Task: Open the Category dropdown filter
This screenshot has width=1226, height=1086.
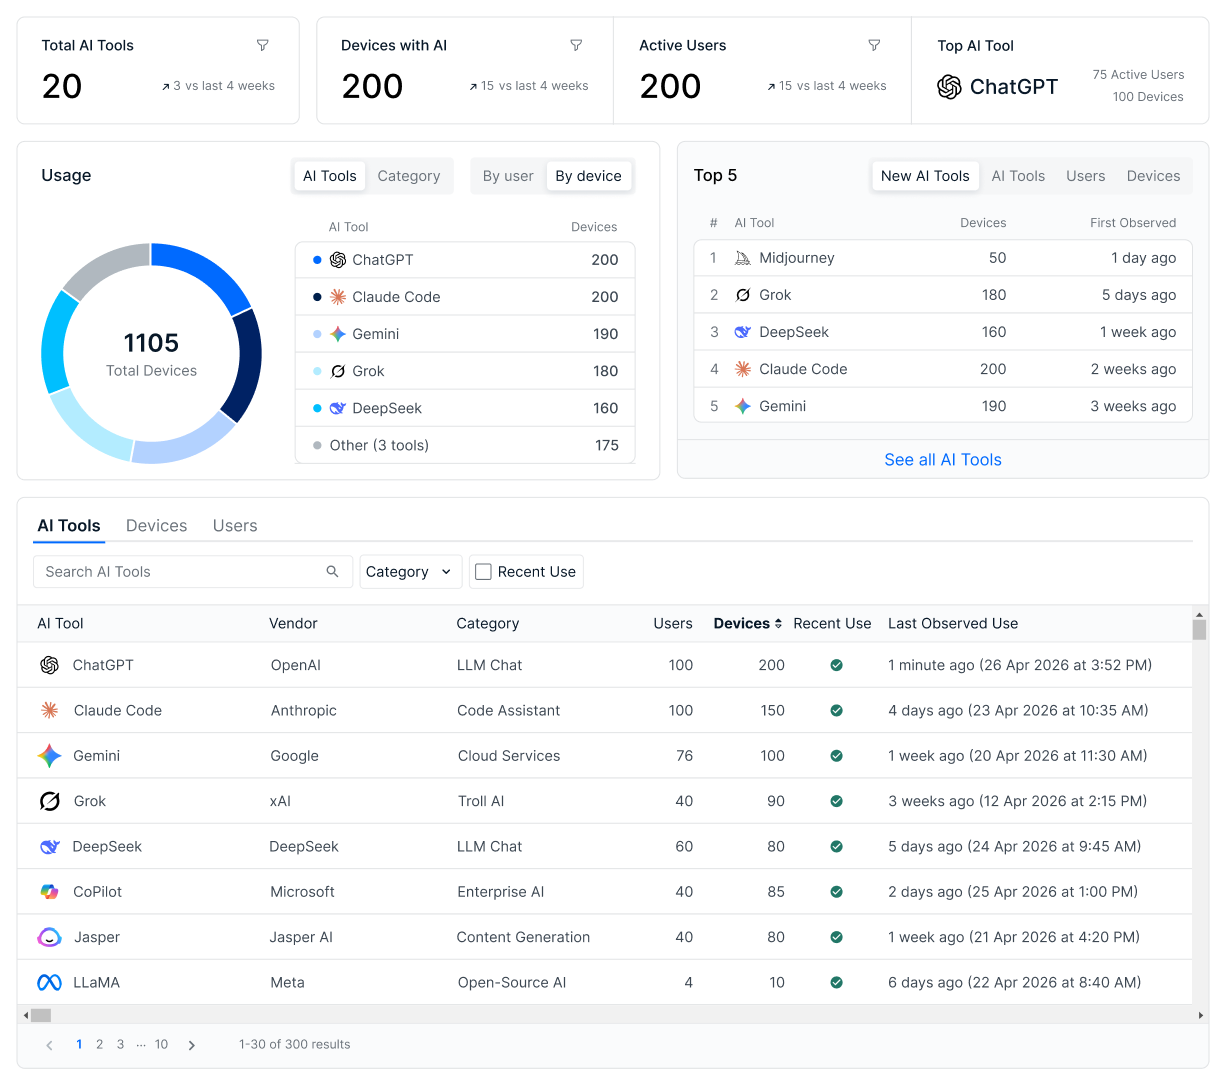Action: click(411, 572)
